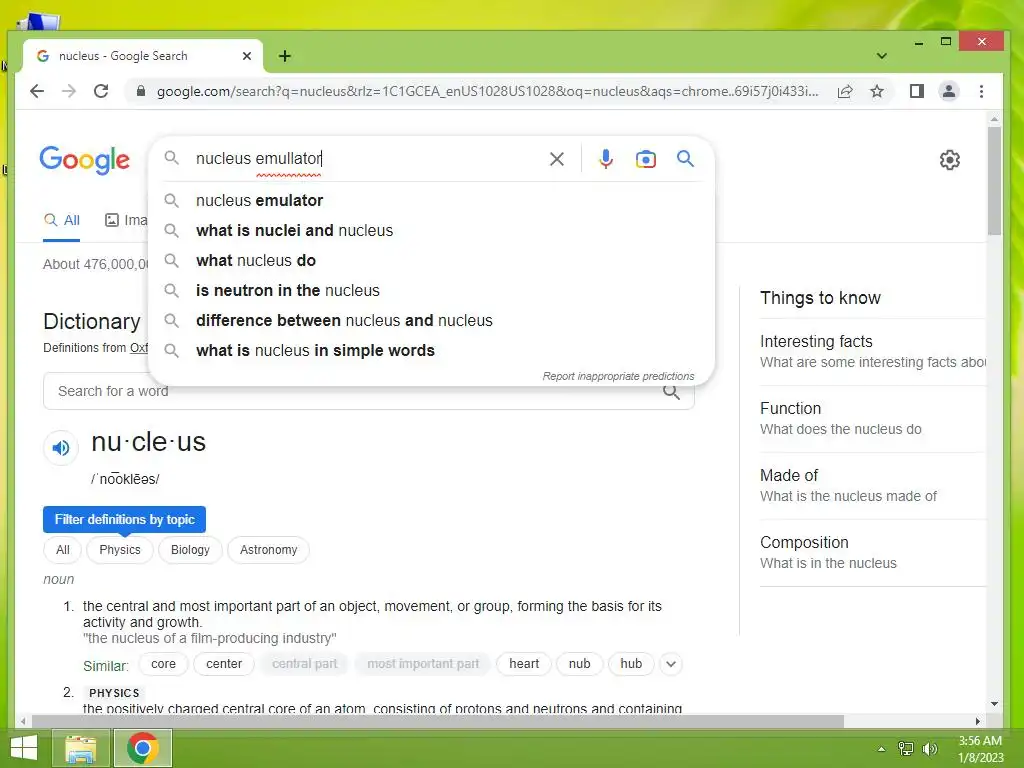The height and width of the screenshot is (768, 1024).
Task: Click the address bar URL
Action: [x=487, y=91]
